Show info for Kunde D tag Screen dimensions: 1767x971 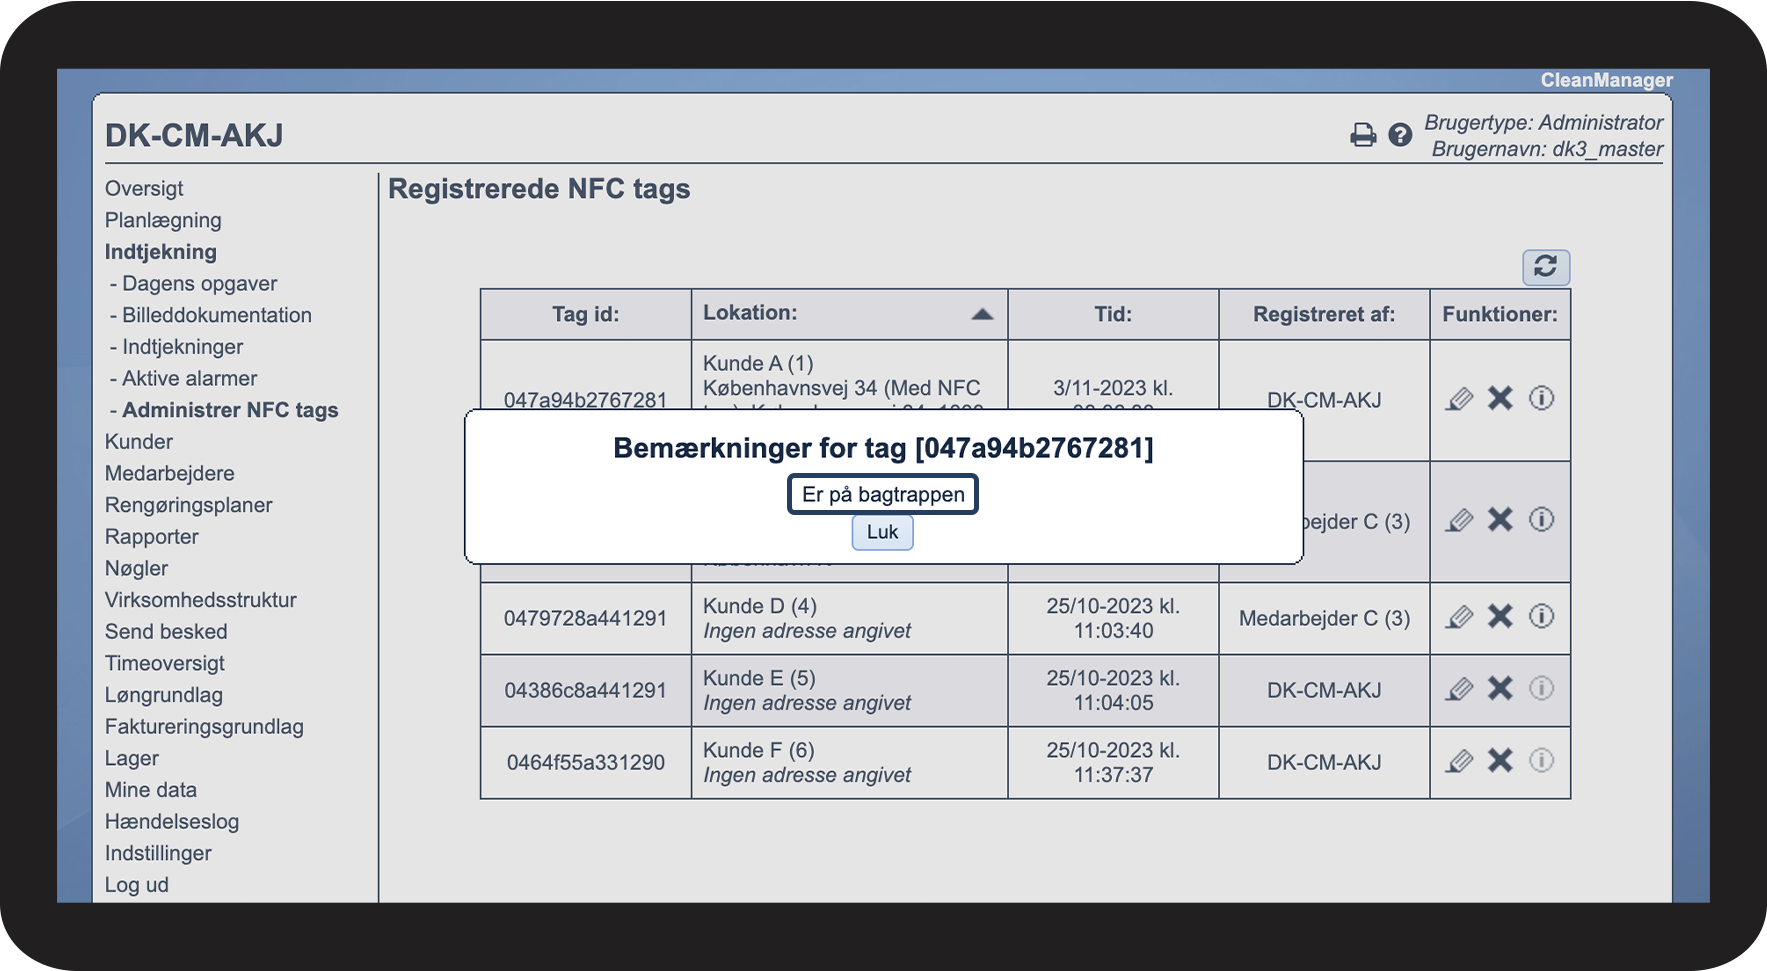coord(1541,616)
